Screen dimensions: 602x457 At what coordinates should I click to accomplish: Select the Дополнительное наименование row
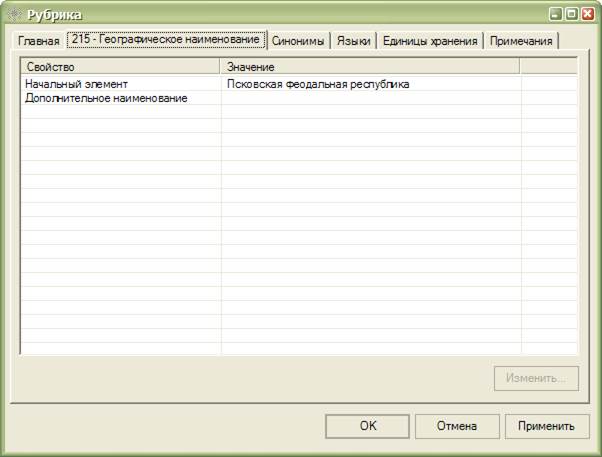[120, 98]
